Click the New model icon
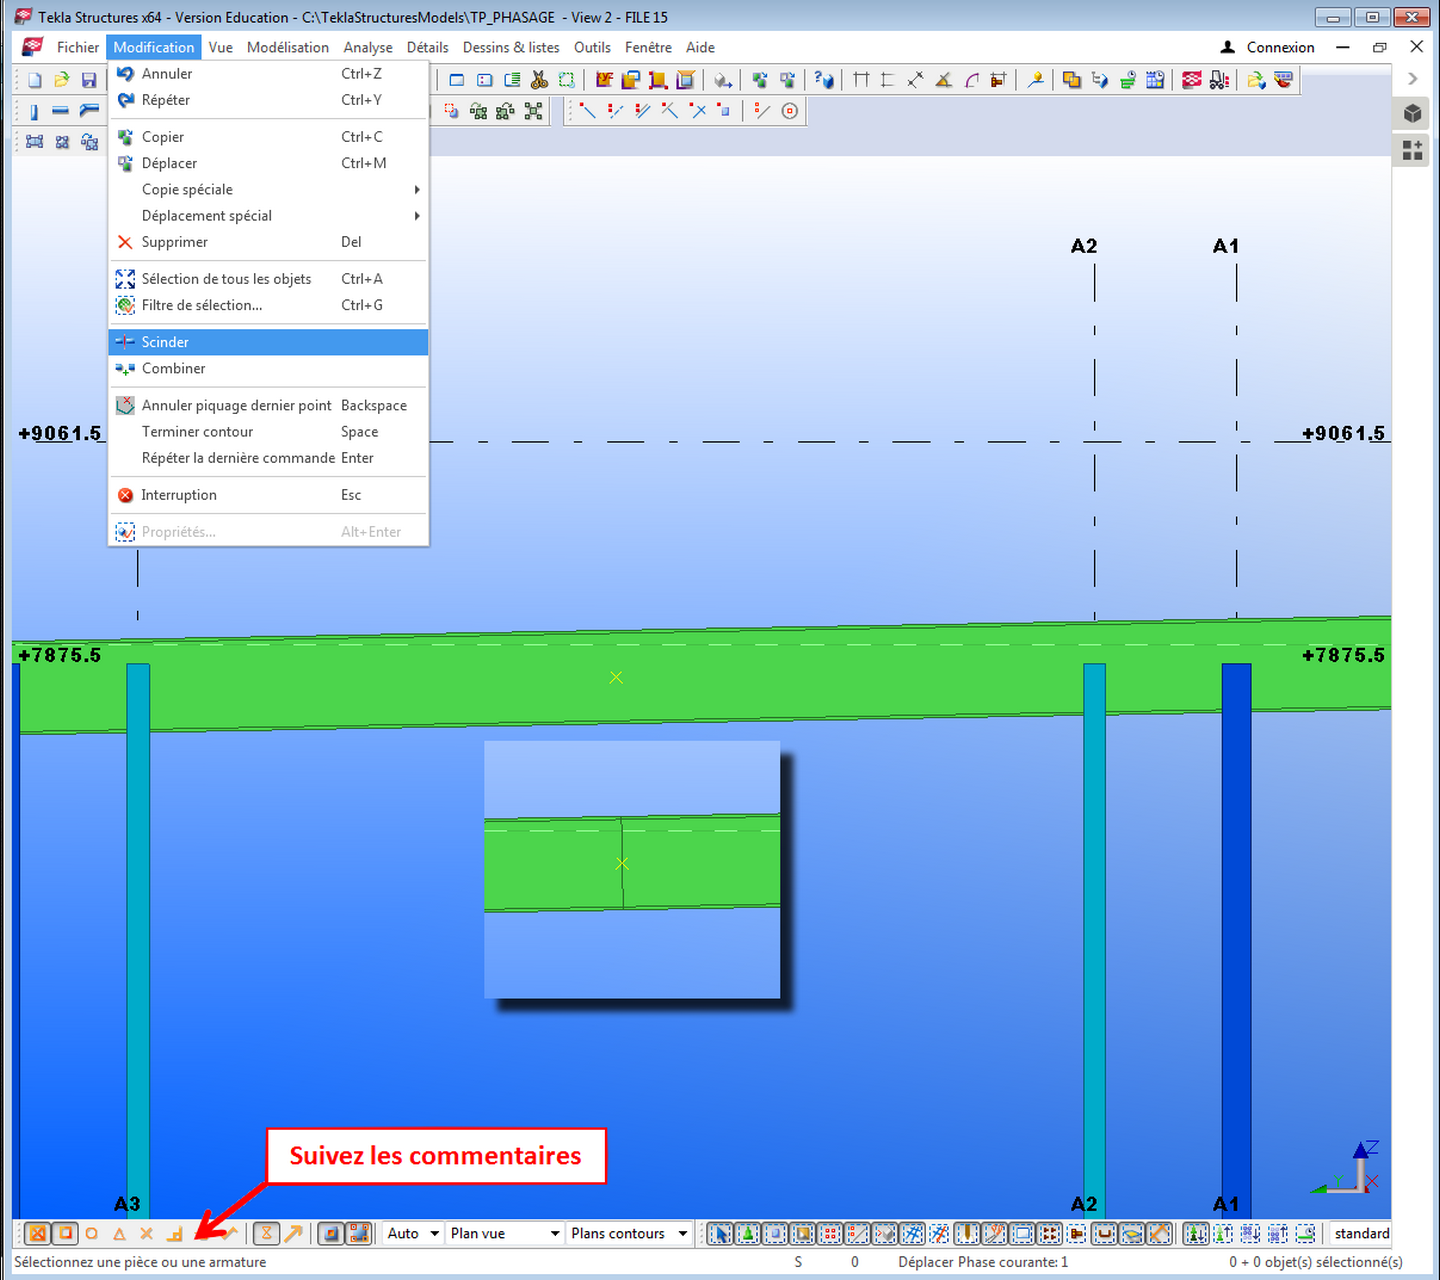 35,80
